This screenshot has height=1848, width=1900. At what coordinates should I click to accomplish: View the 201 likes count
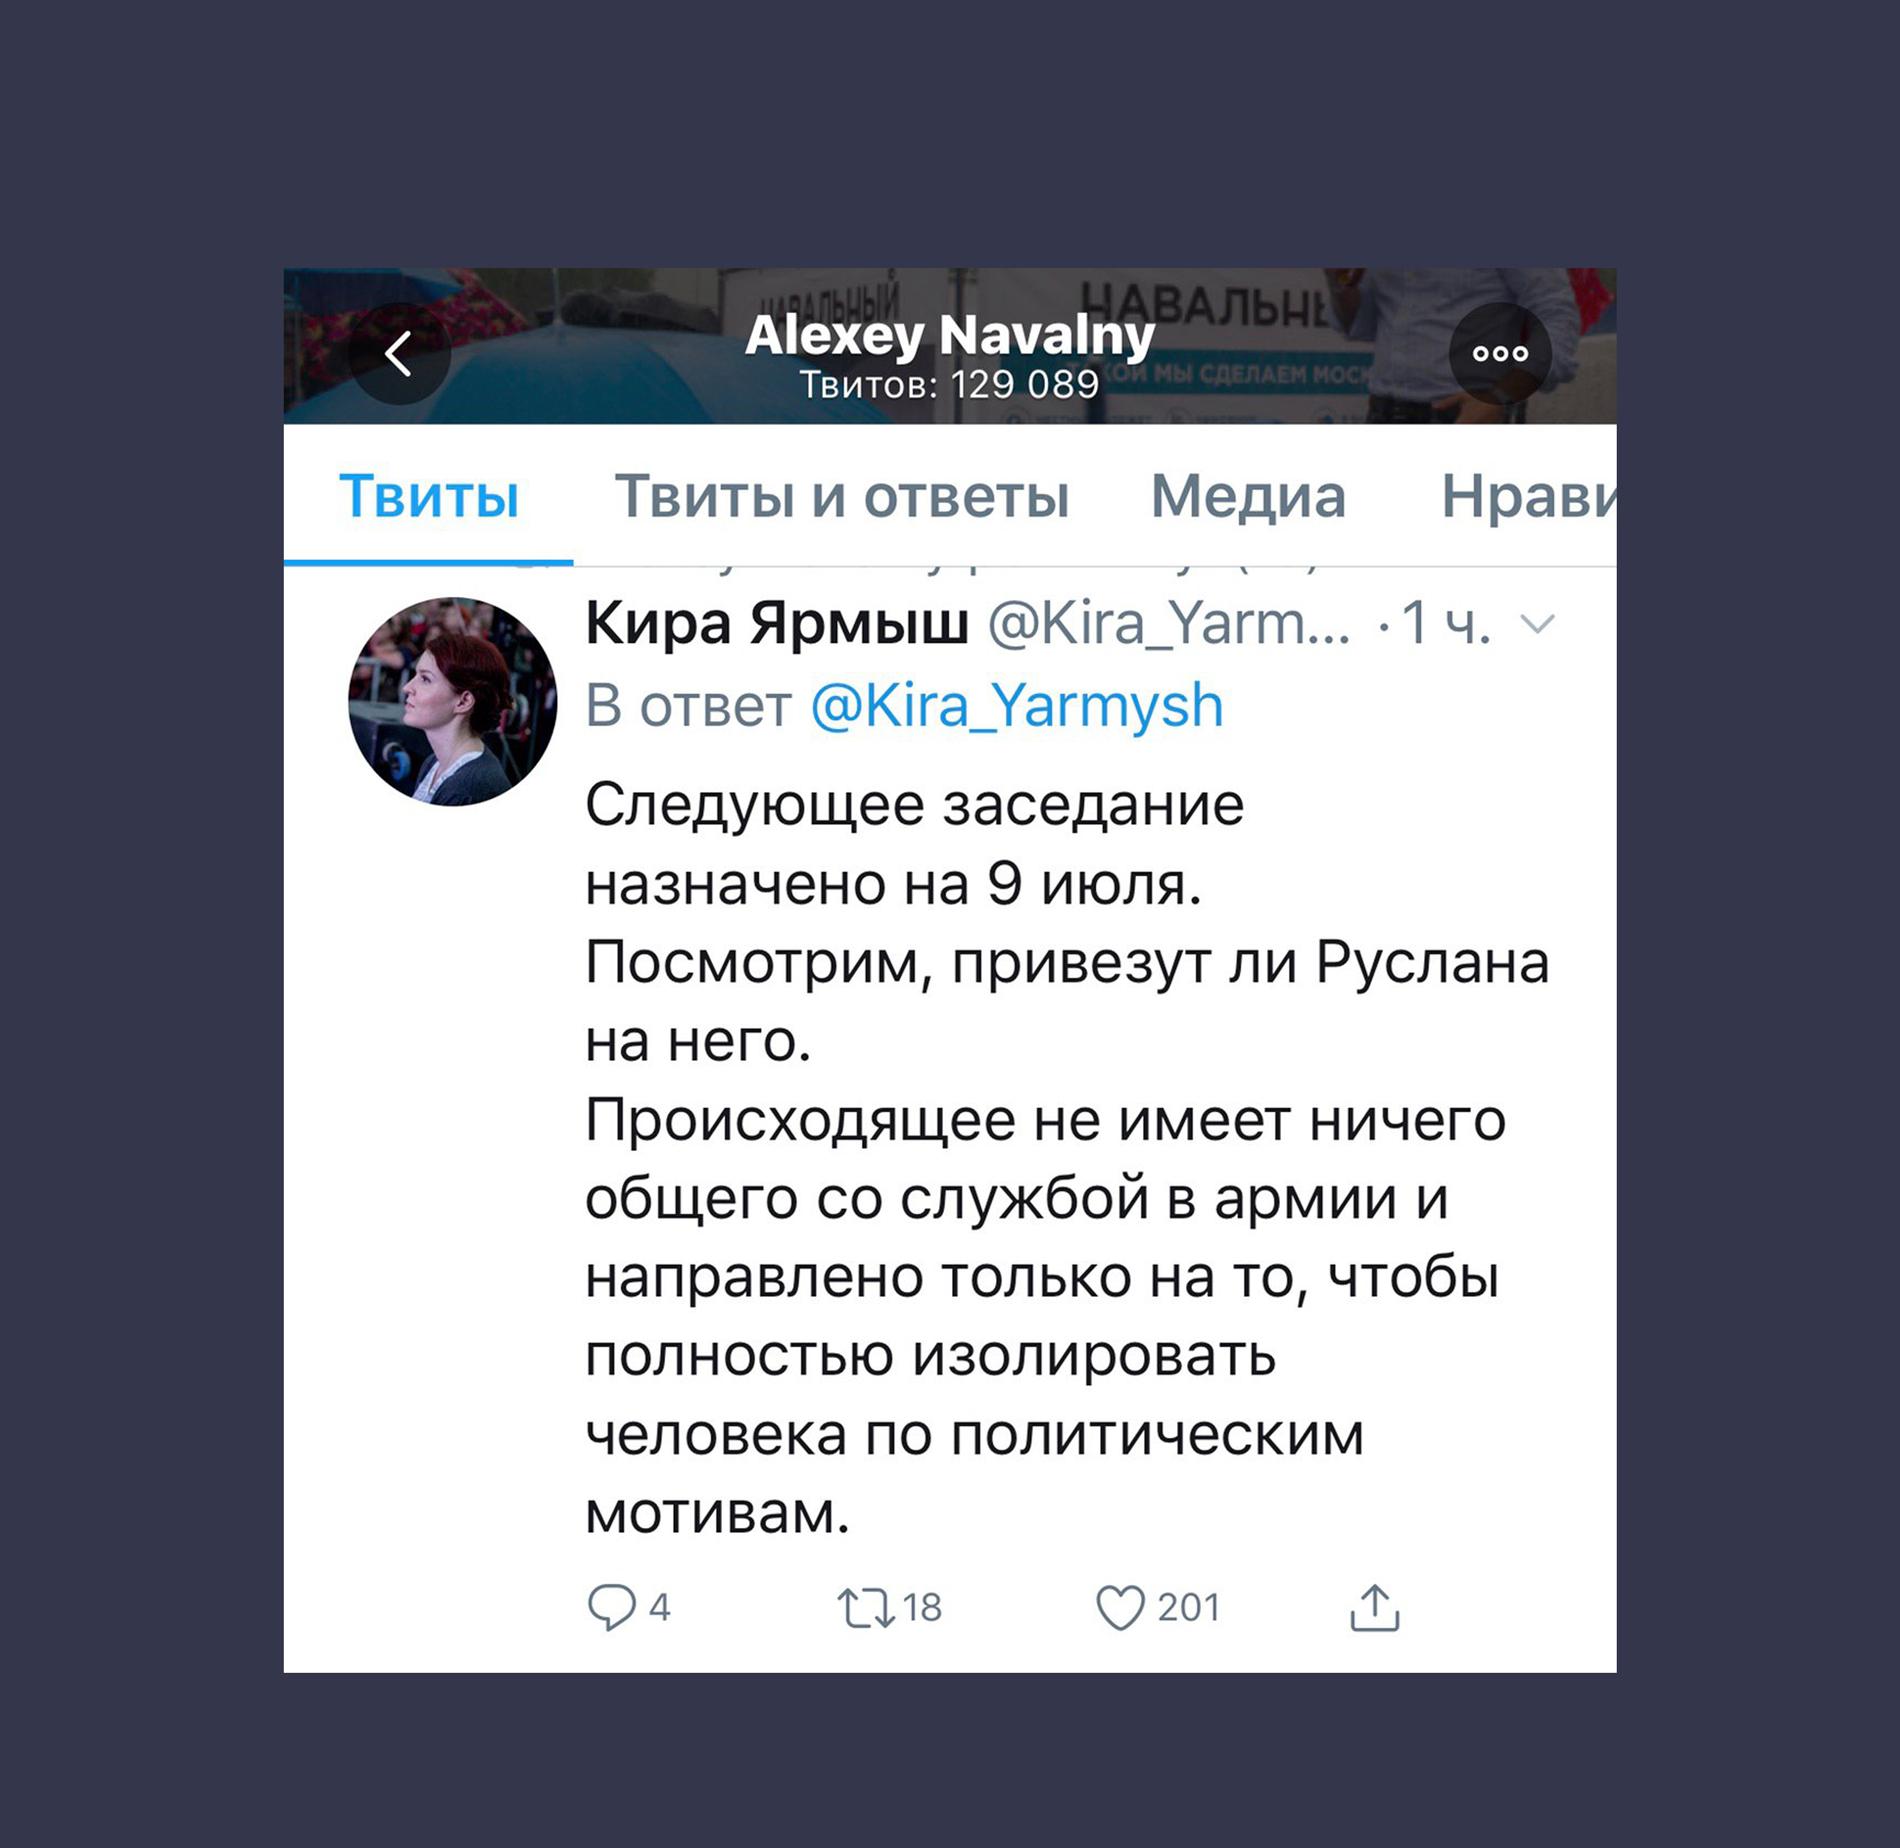(1189, 1608)
